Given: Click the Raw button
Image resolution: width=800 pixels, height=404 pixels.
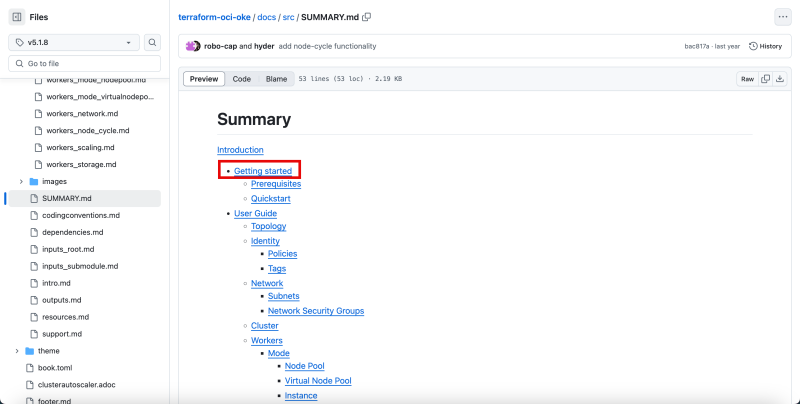Looking at the screenshot, I should coord(746,79).
